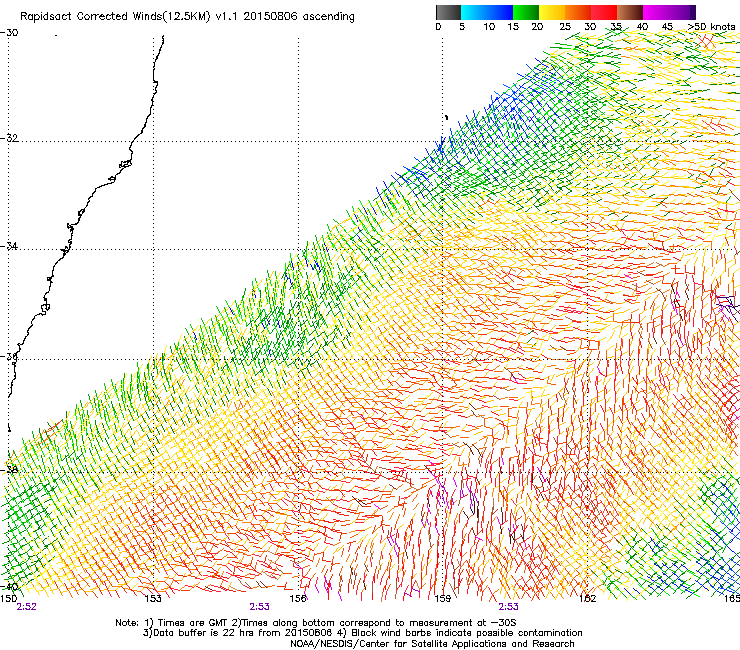Select the blue 10-15 knots legend color
Image resolution: width=740 pixels, height=650 pixels.
coord(500,12)
